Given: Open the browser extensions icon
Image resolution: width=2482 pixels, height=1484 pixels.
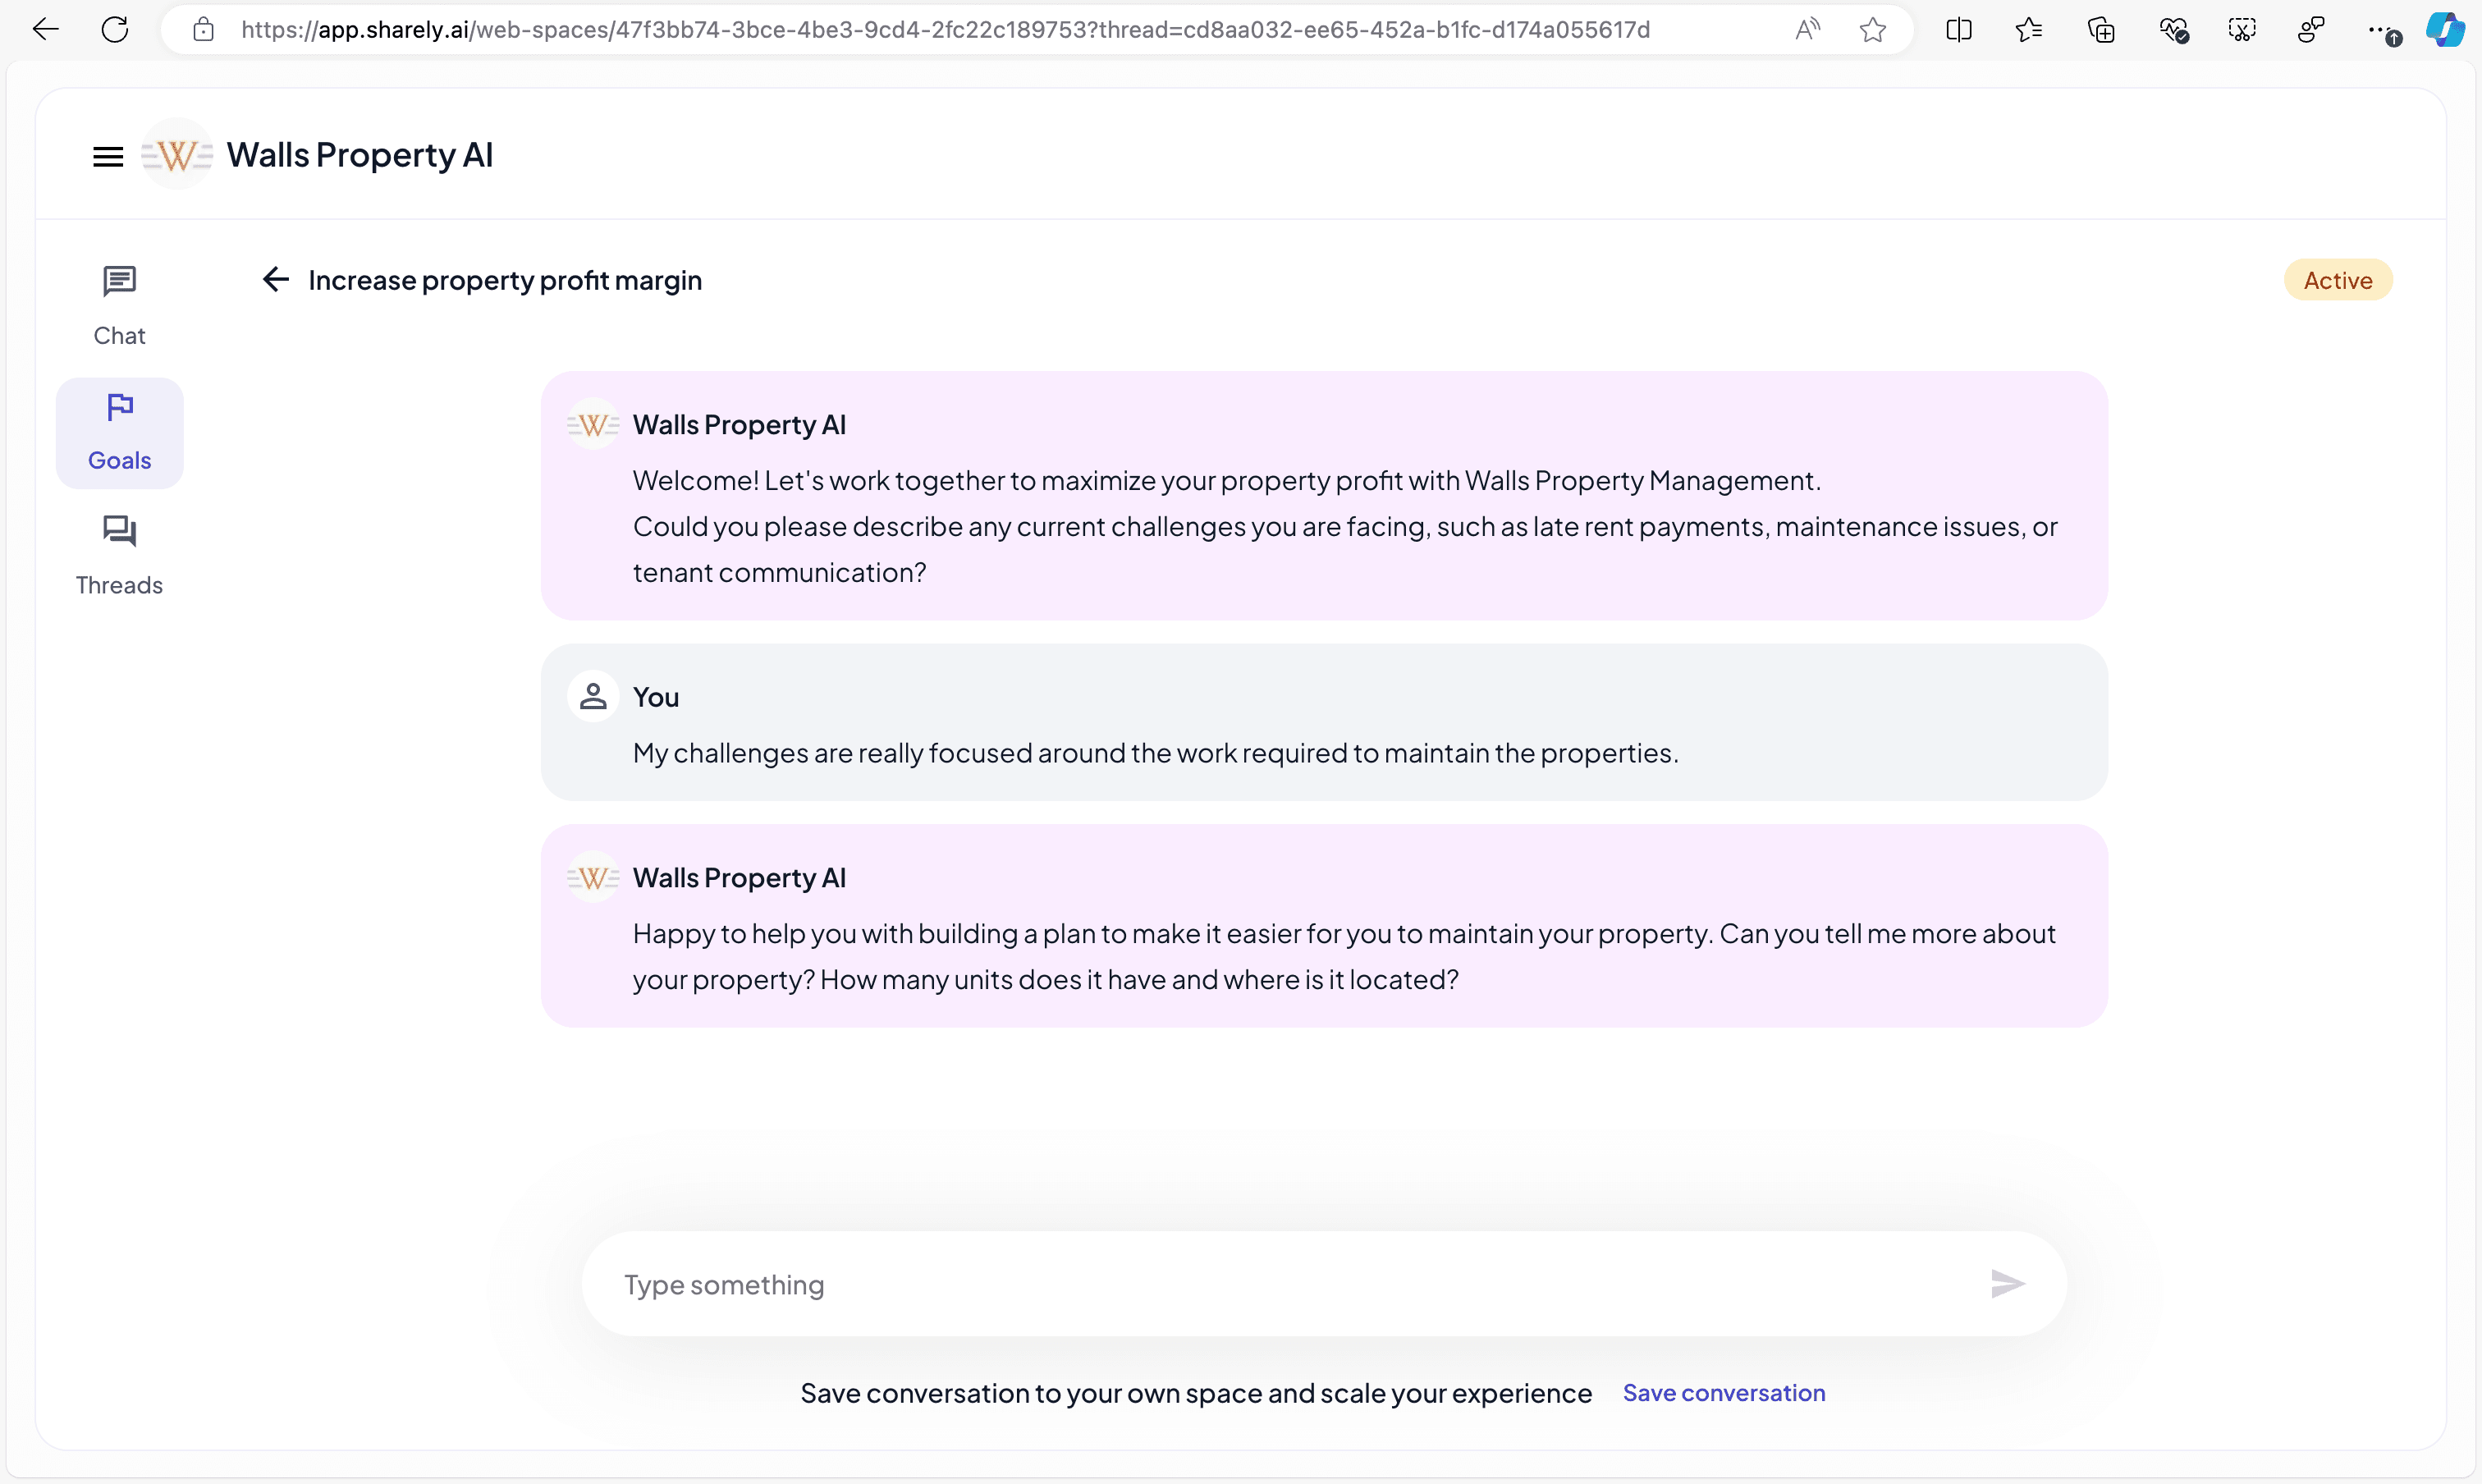Looking at the screenshot, I should point(2311,30).
